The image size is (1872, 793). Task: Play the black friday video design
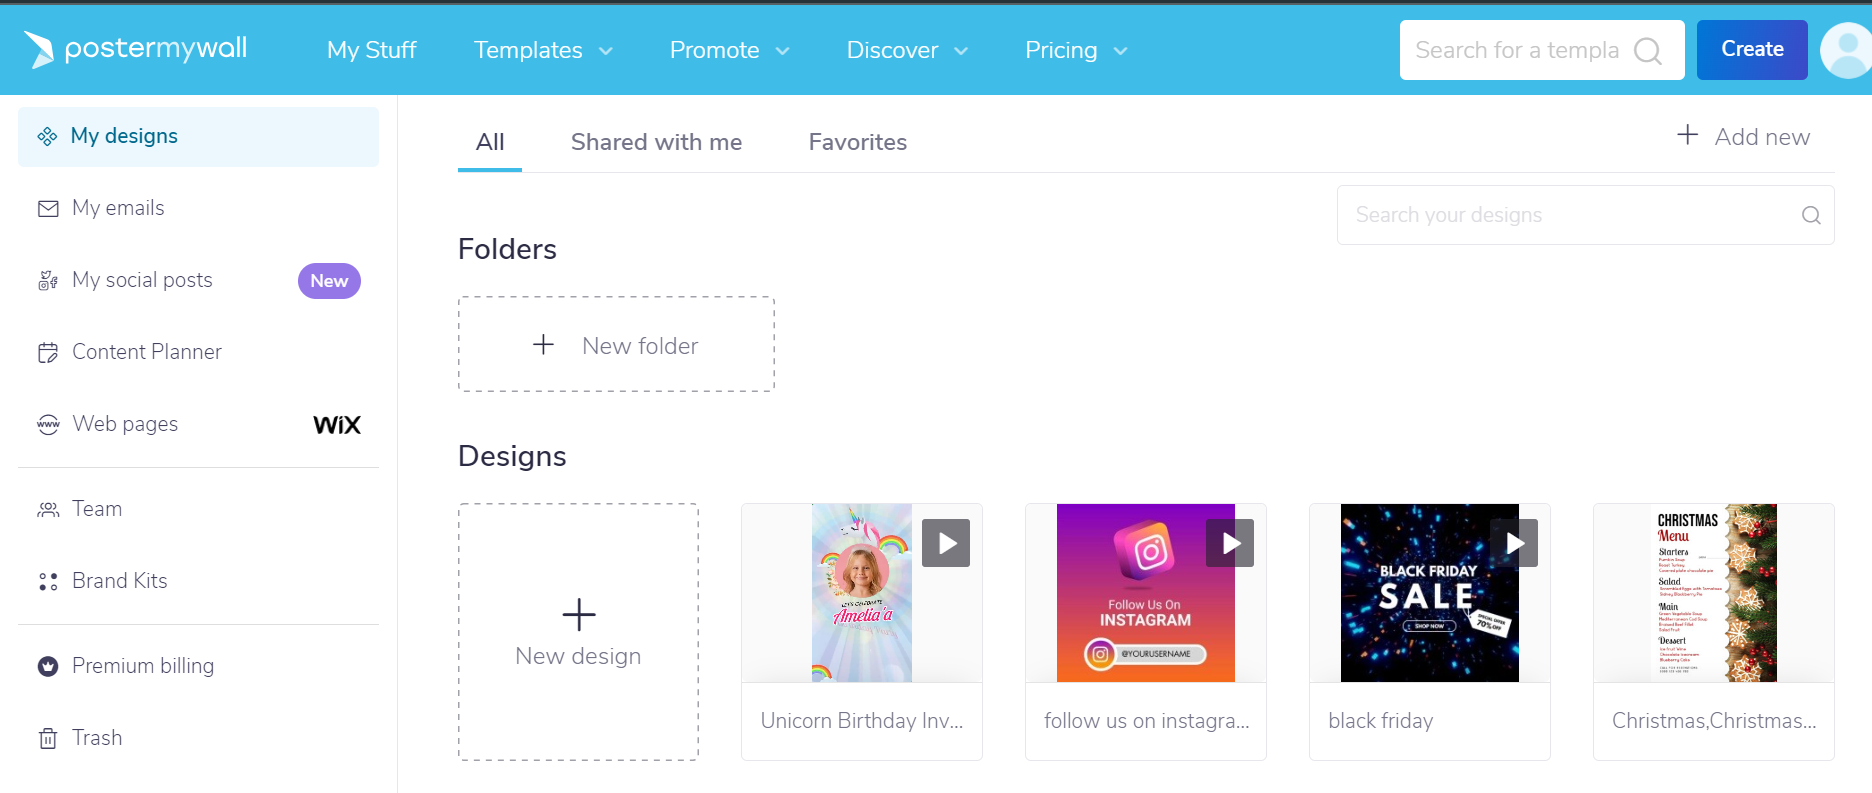pos(1514,543)
